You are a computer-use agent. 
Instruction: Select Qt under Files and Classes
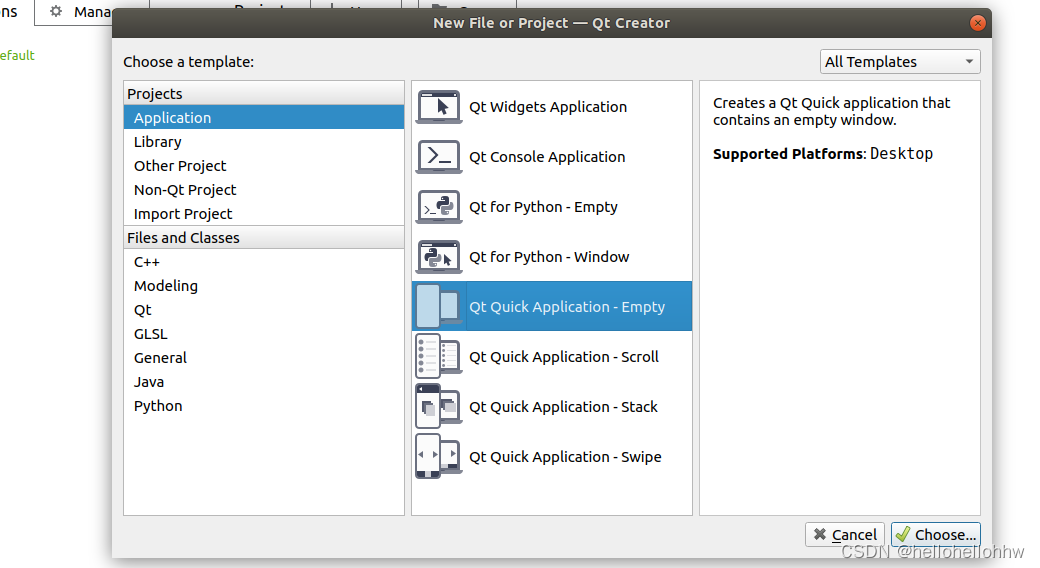(264, 310)
